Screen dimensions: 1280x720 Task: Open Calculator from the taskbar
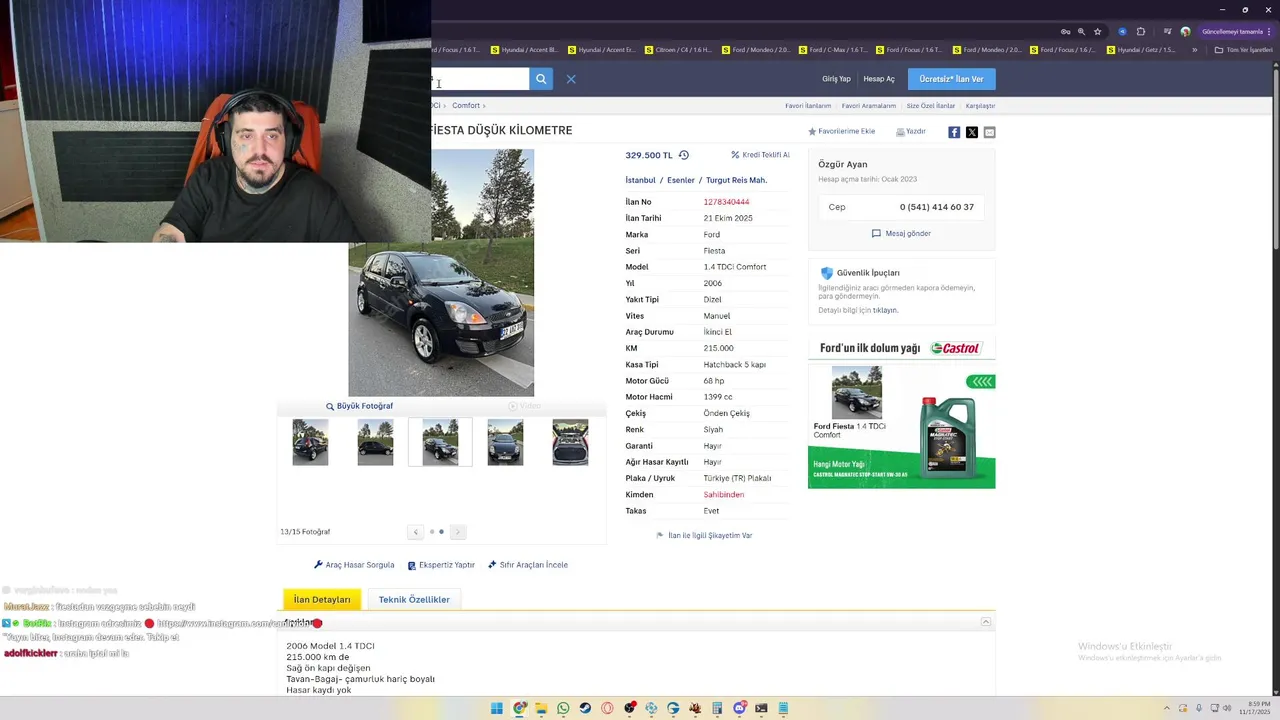coord(717,708)
